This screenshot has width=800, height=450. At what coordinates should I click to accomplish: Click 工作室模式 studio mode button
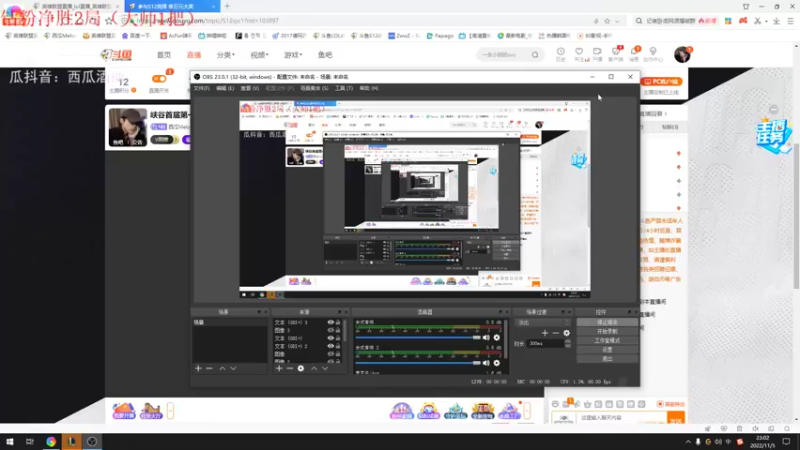click(607, 340)
